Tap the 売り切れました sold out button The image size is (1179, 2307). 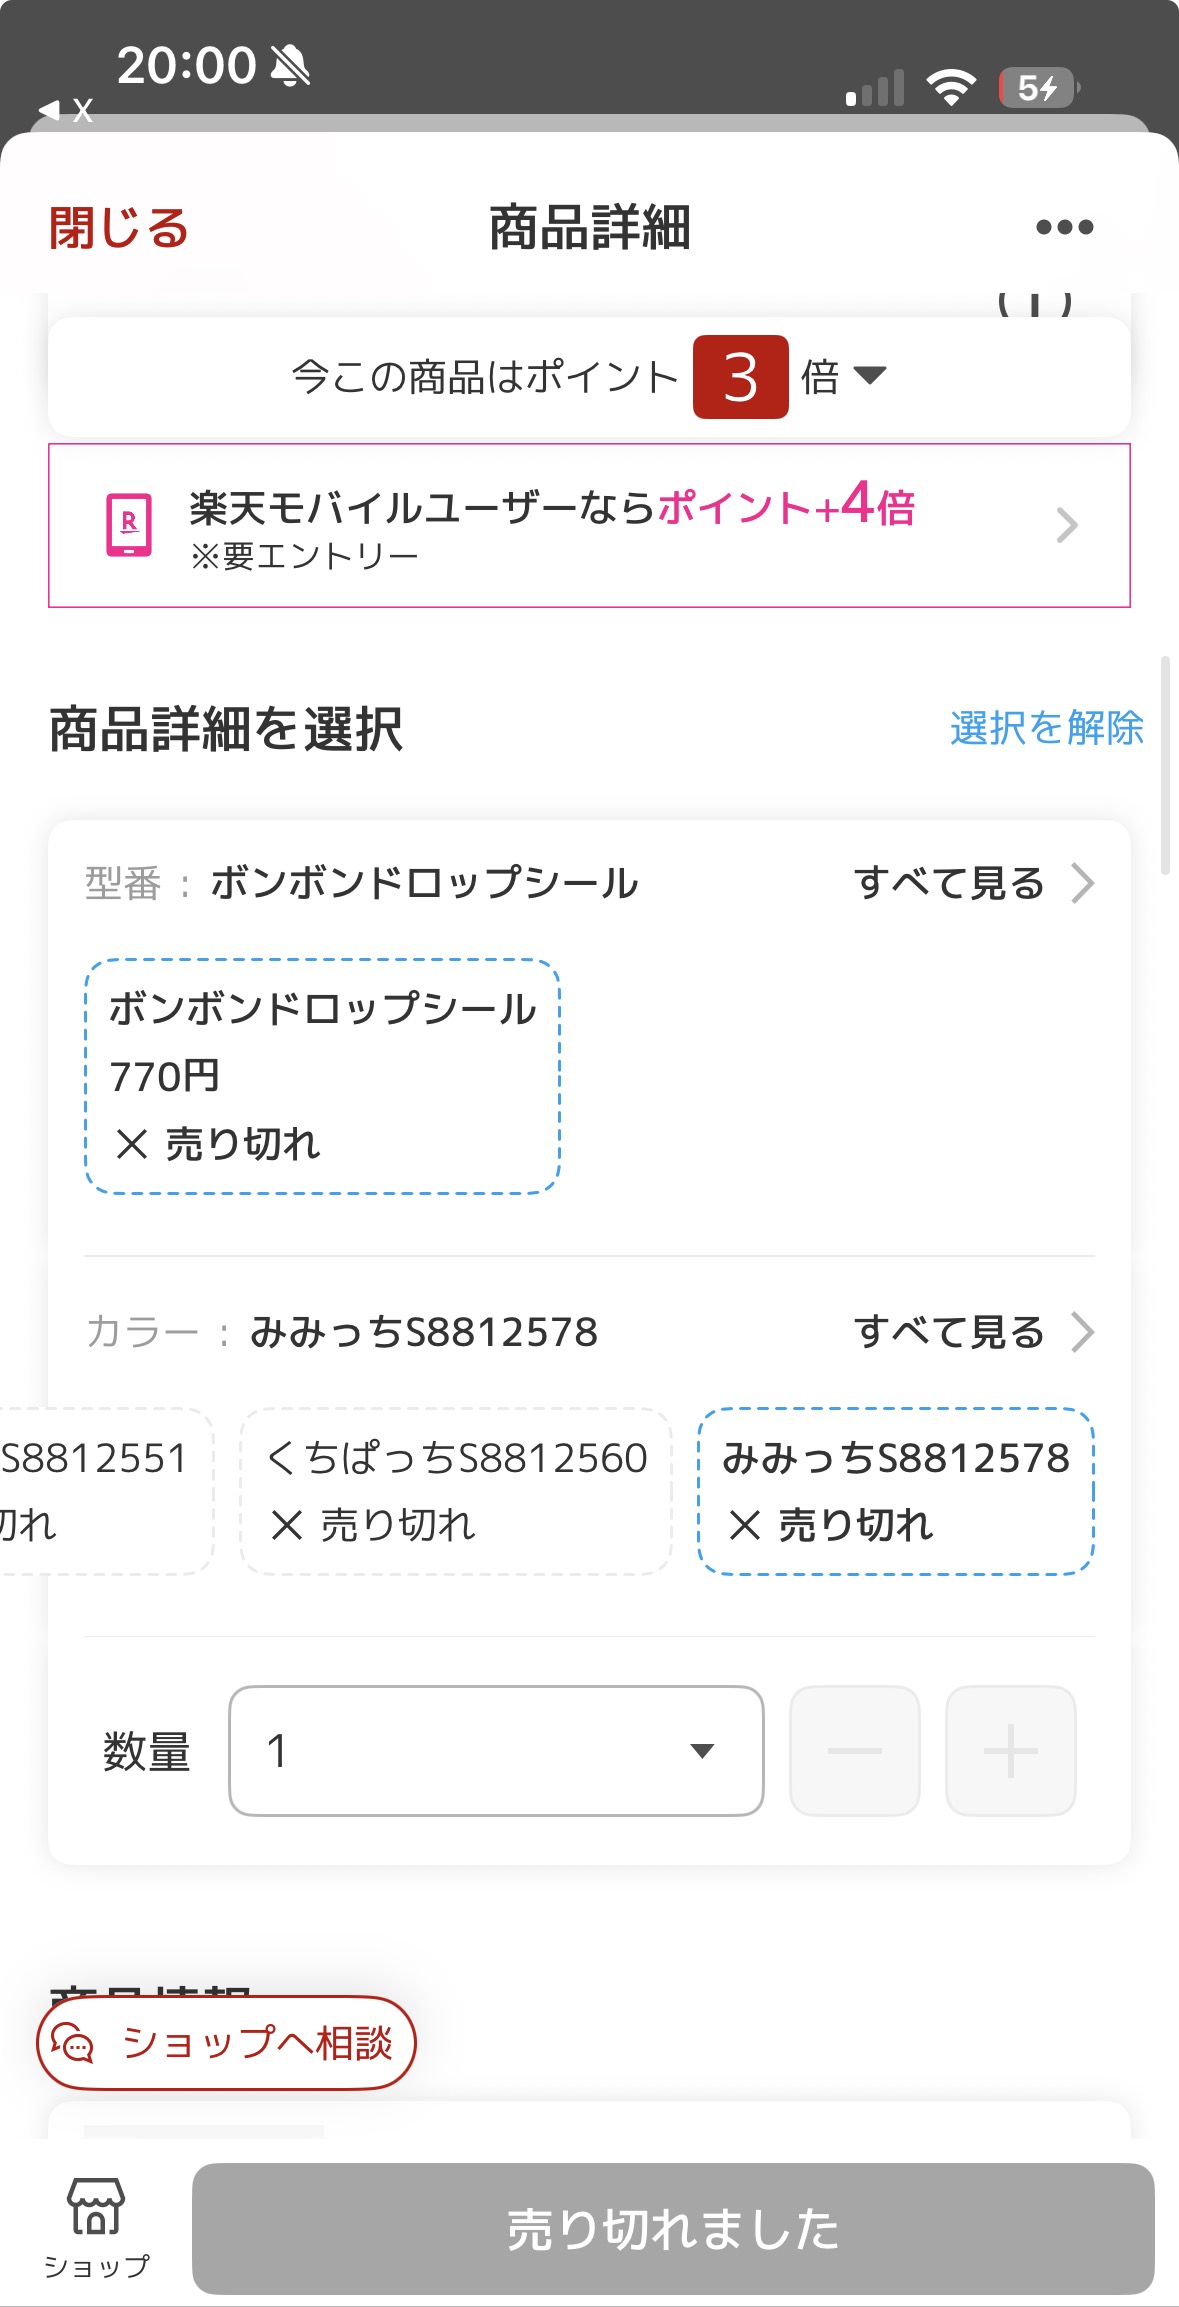pos(673,2229)
